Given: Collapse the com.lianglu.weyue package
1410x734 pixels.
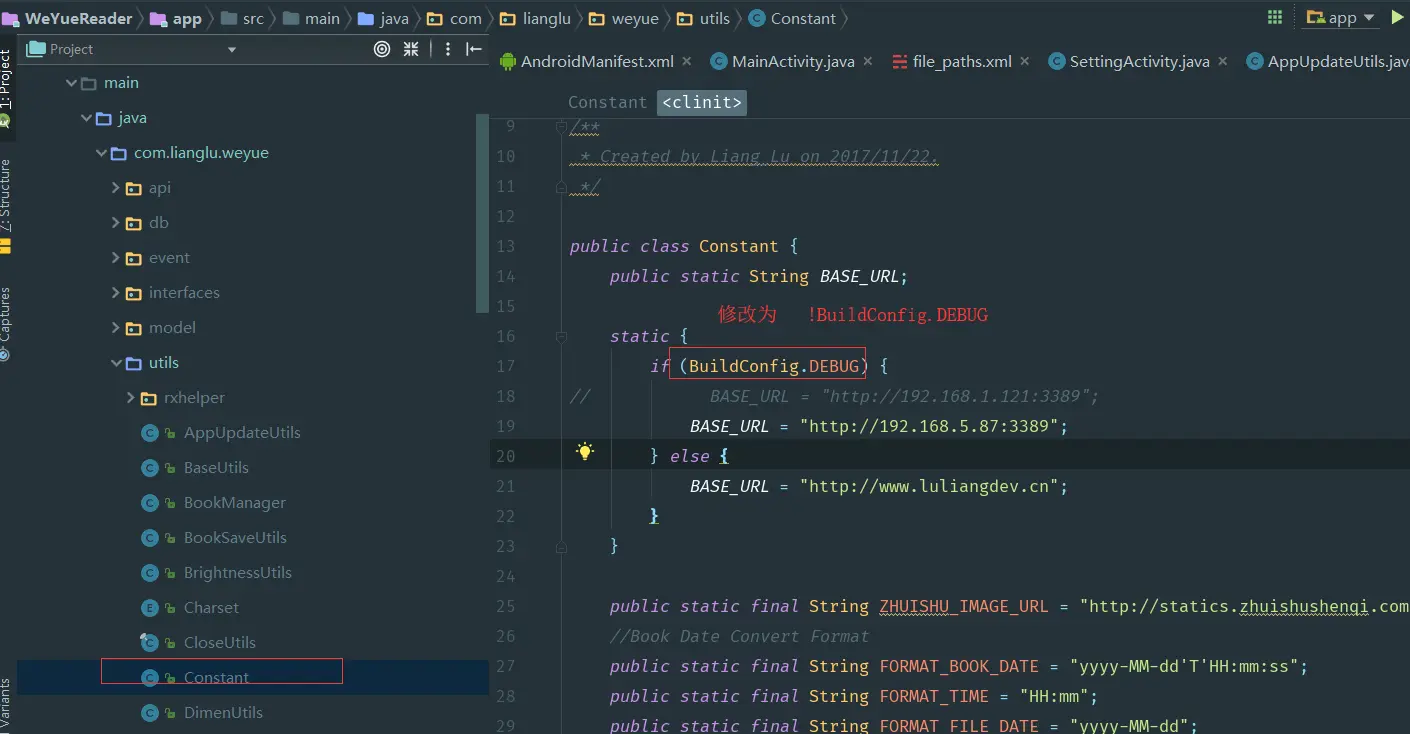Looking at the screenshot, I should tap(101, 153).
